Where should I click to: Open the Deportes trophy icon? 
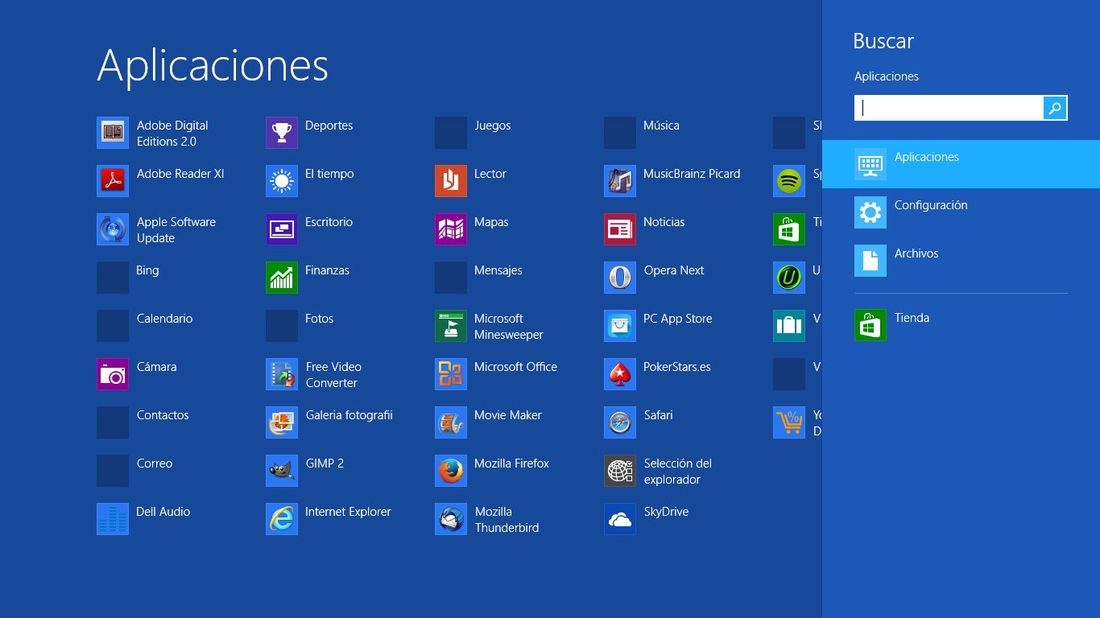click(x=281, y=133)
